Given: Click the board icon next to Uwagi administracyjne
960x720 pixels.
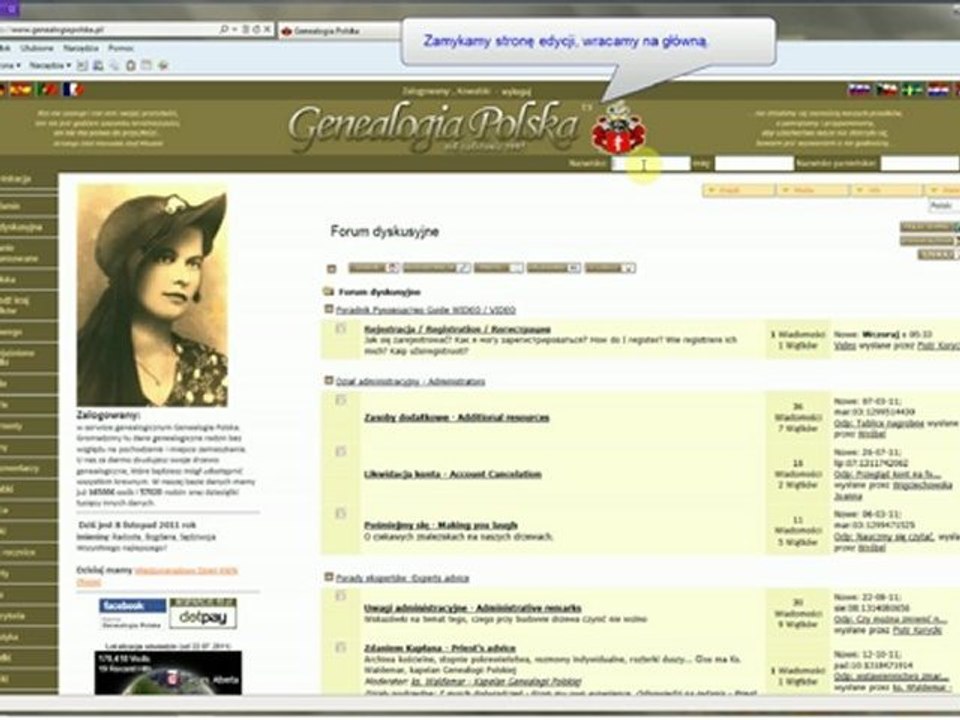Looking at the screenshot, I should click(341, 596).
